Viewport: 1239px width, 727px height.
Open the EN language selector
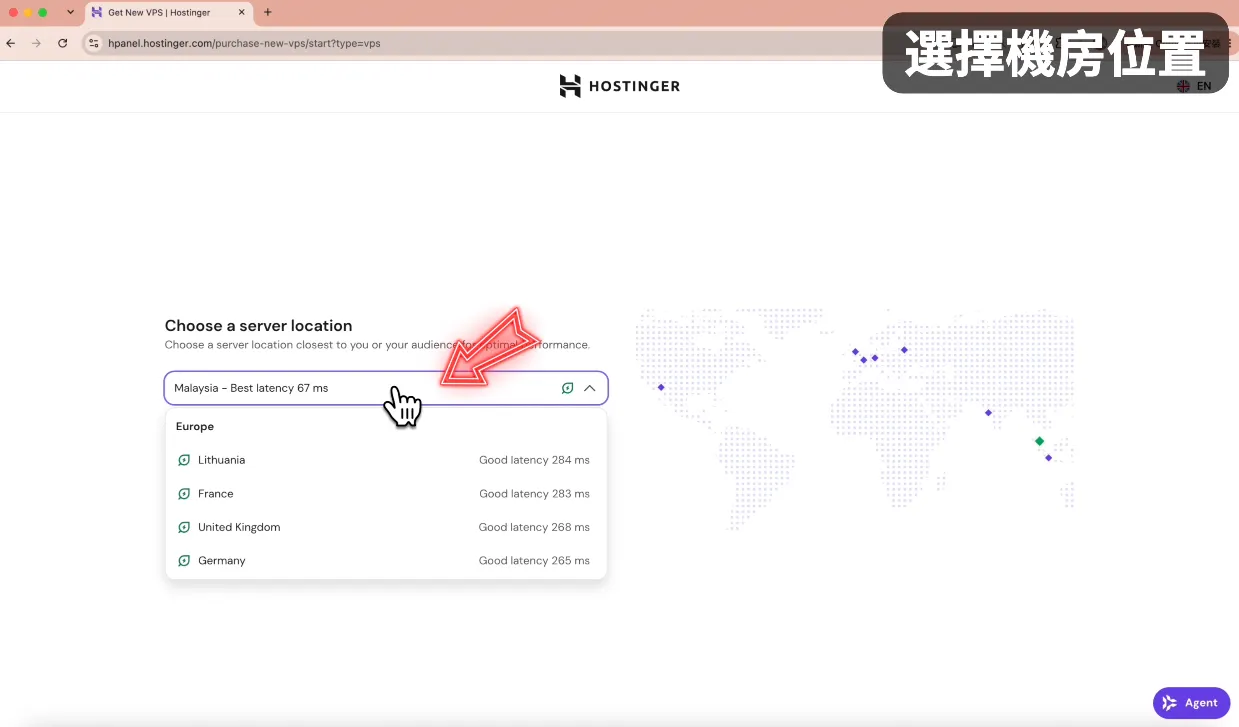pyautogui.click(x=1195, y=86)
